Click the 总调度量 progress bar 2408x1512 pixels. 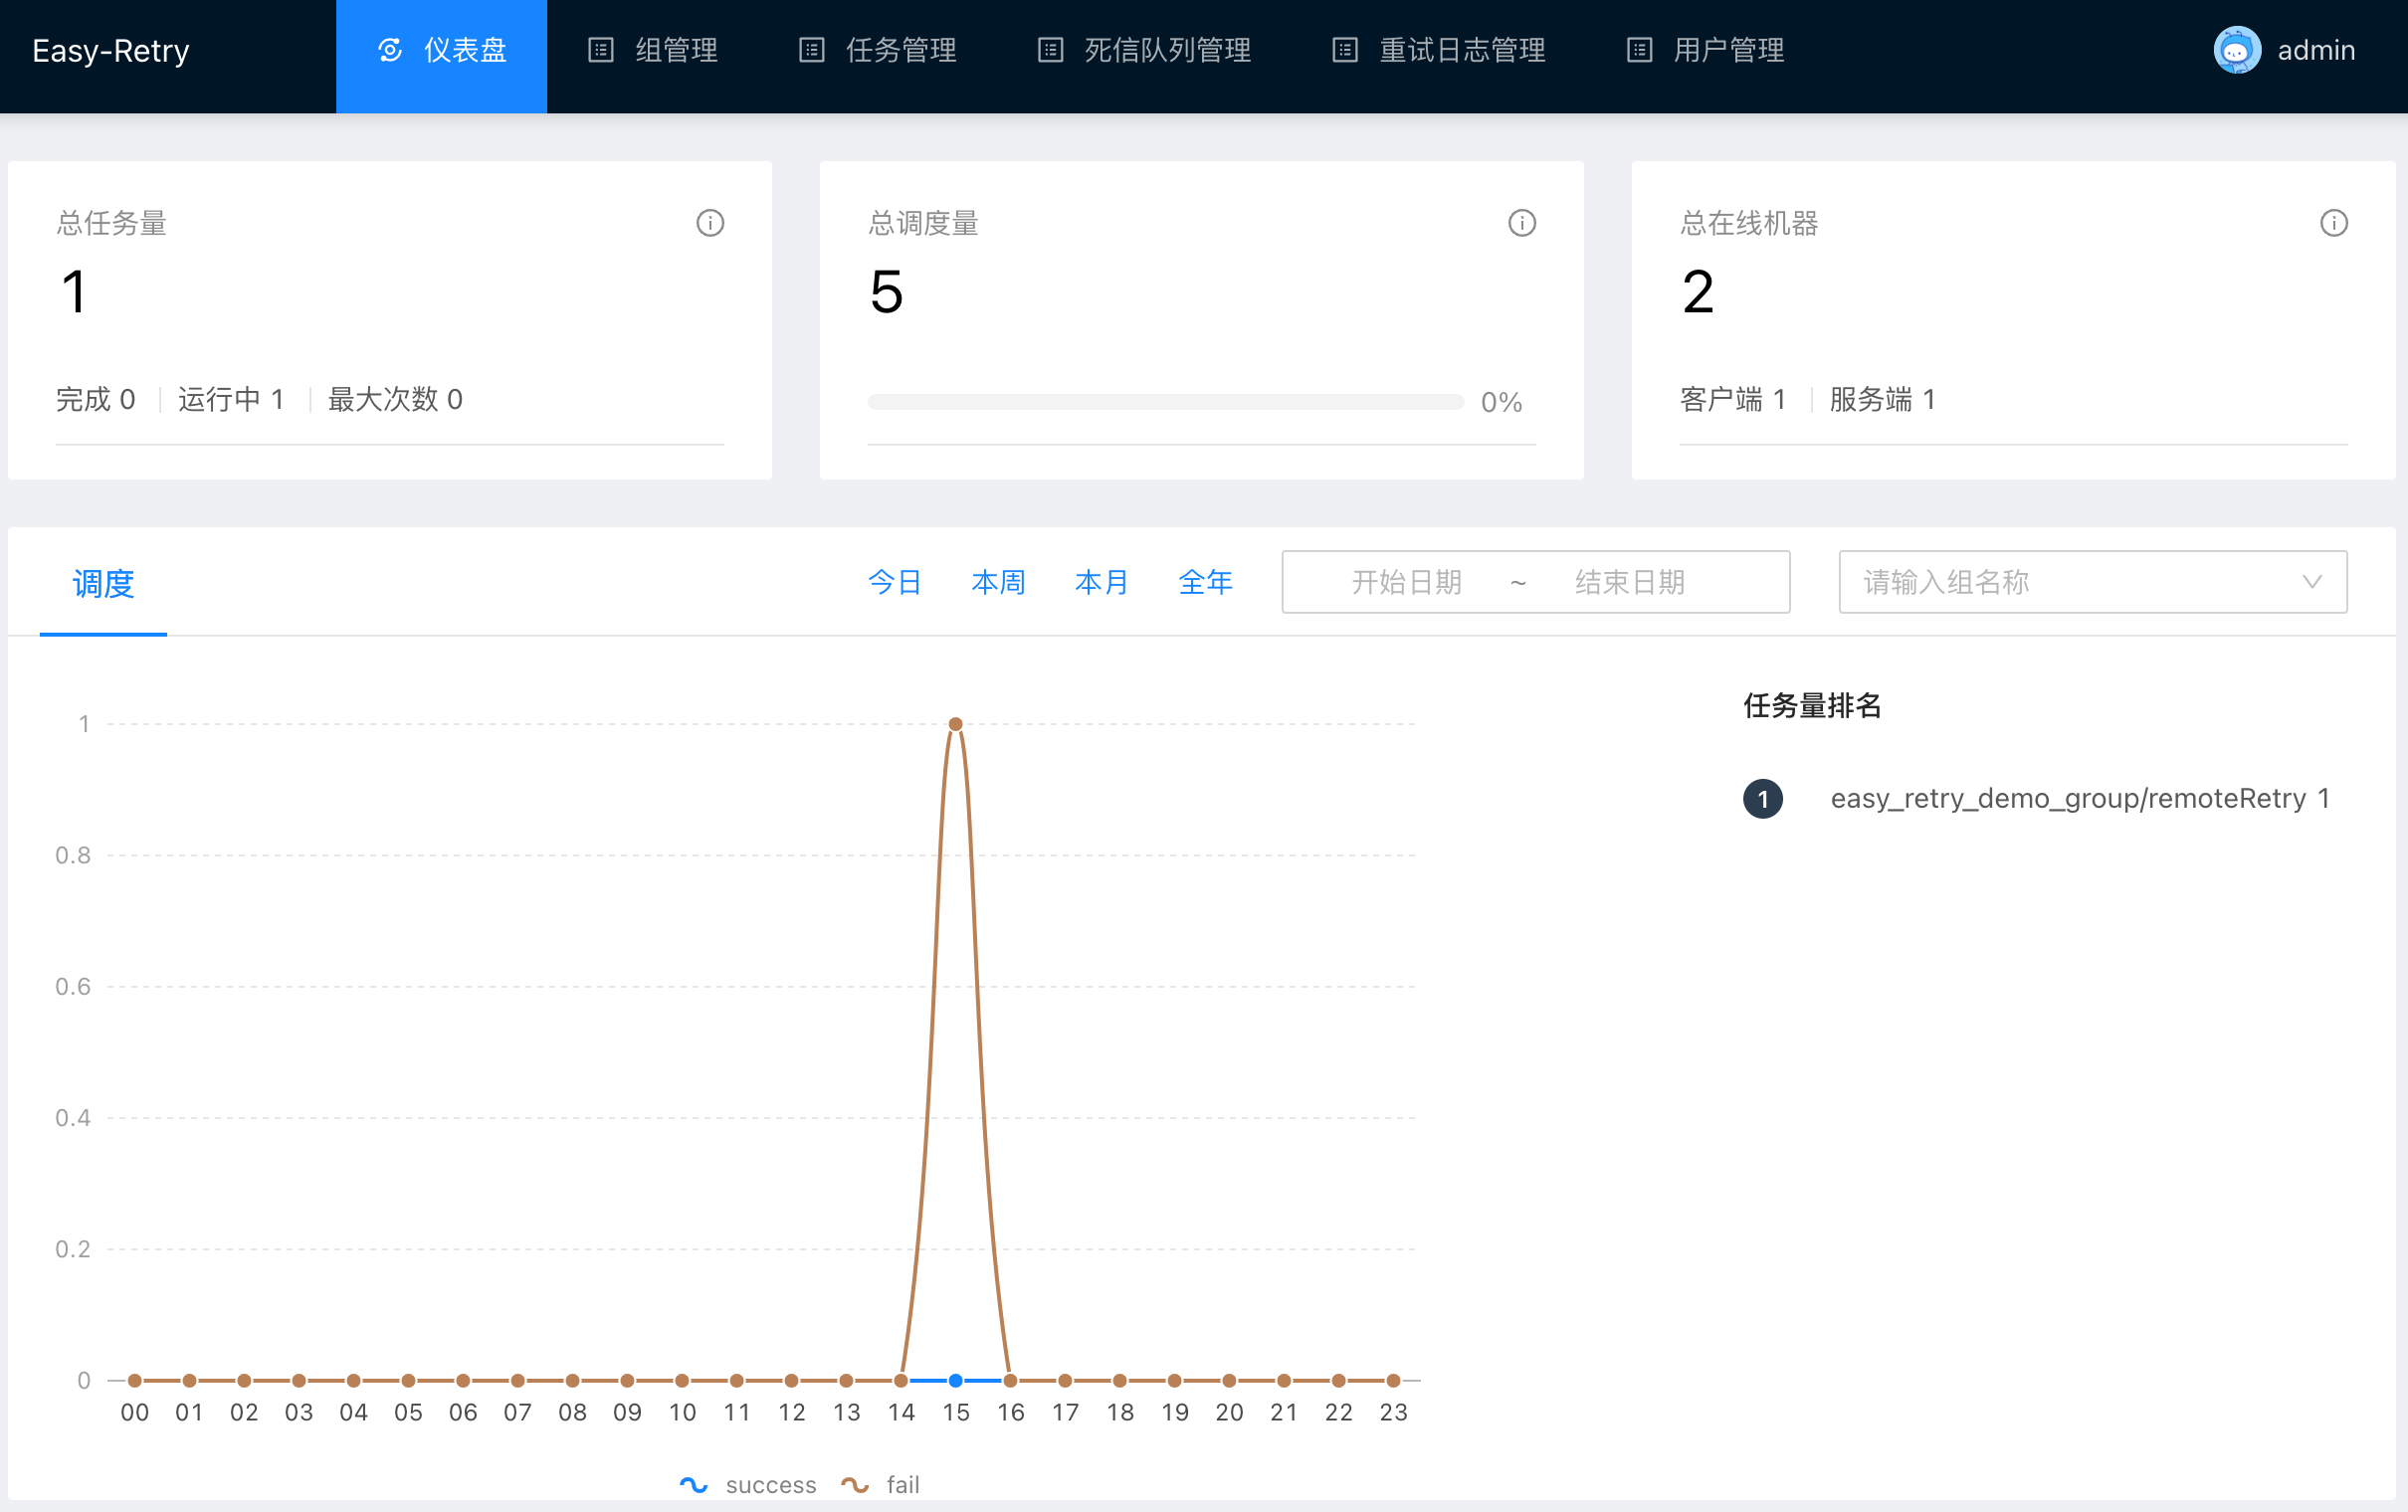pyautogui.click(x=1165, y=402)
